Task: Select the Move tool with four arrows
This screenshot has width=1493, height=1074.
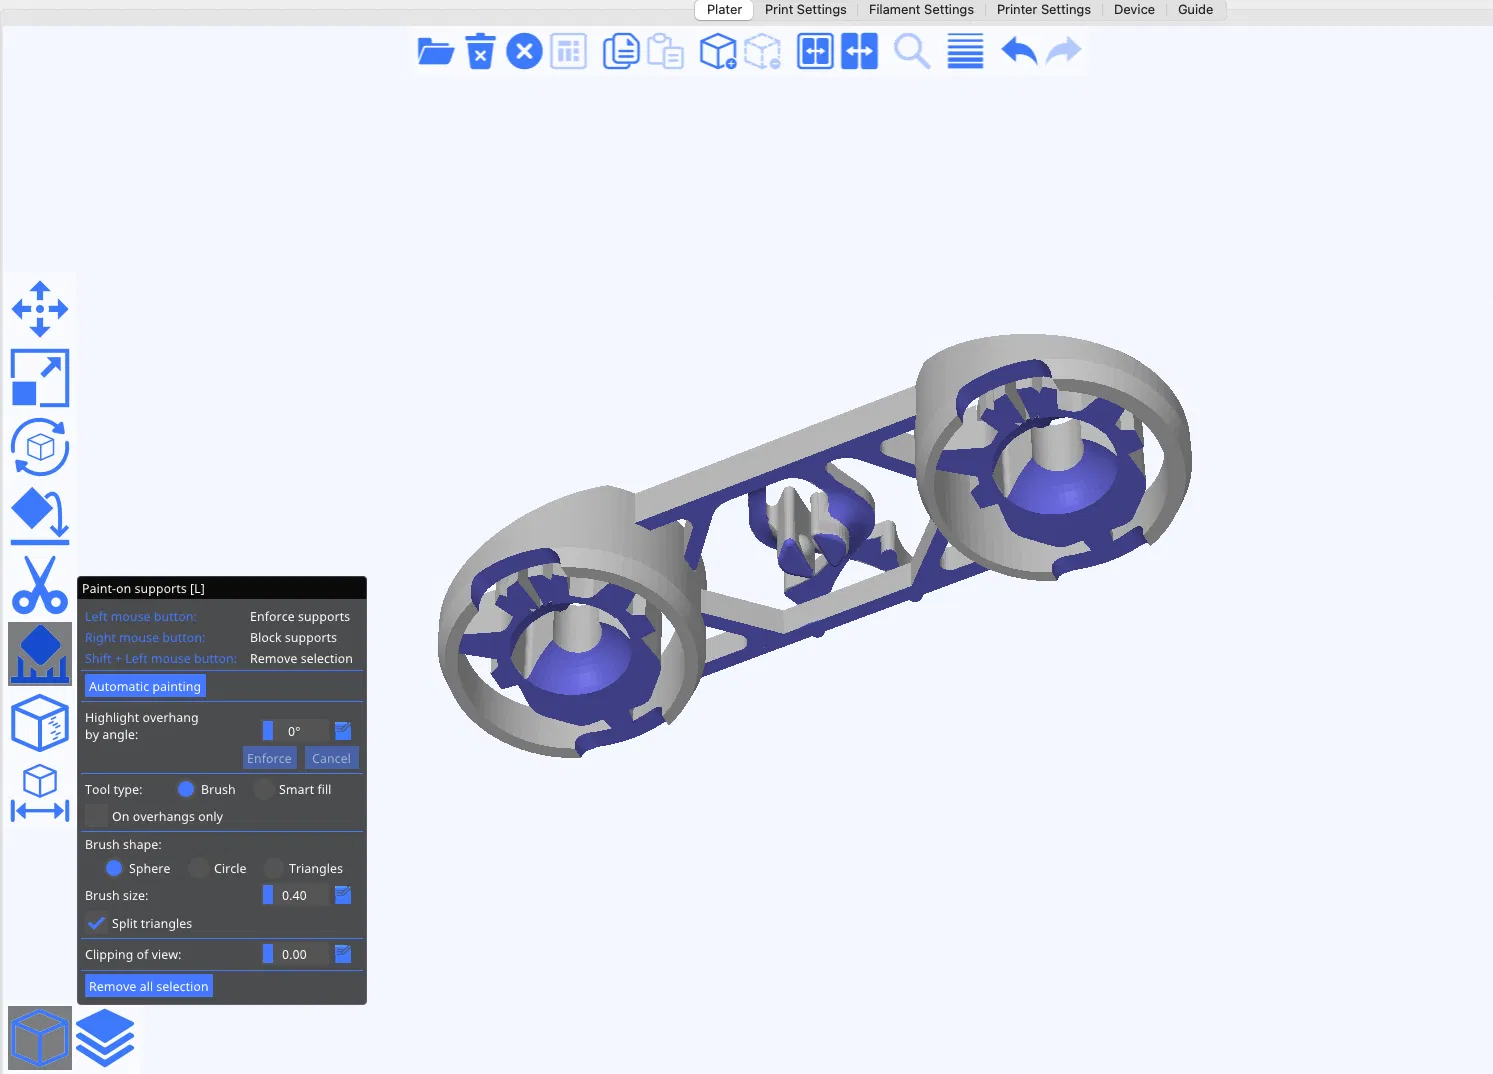Action: click(40, 309)
